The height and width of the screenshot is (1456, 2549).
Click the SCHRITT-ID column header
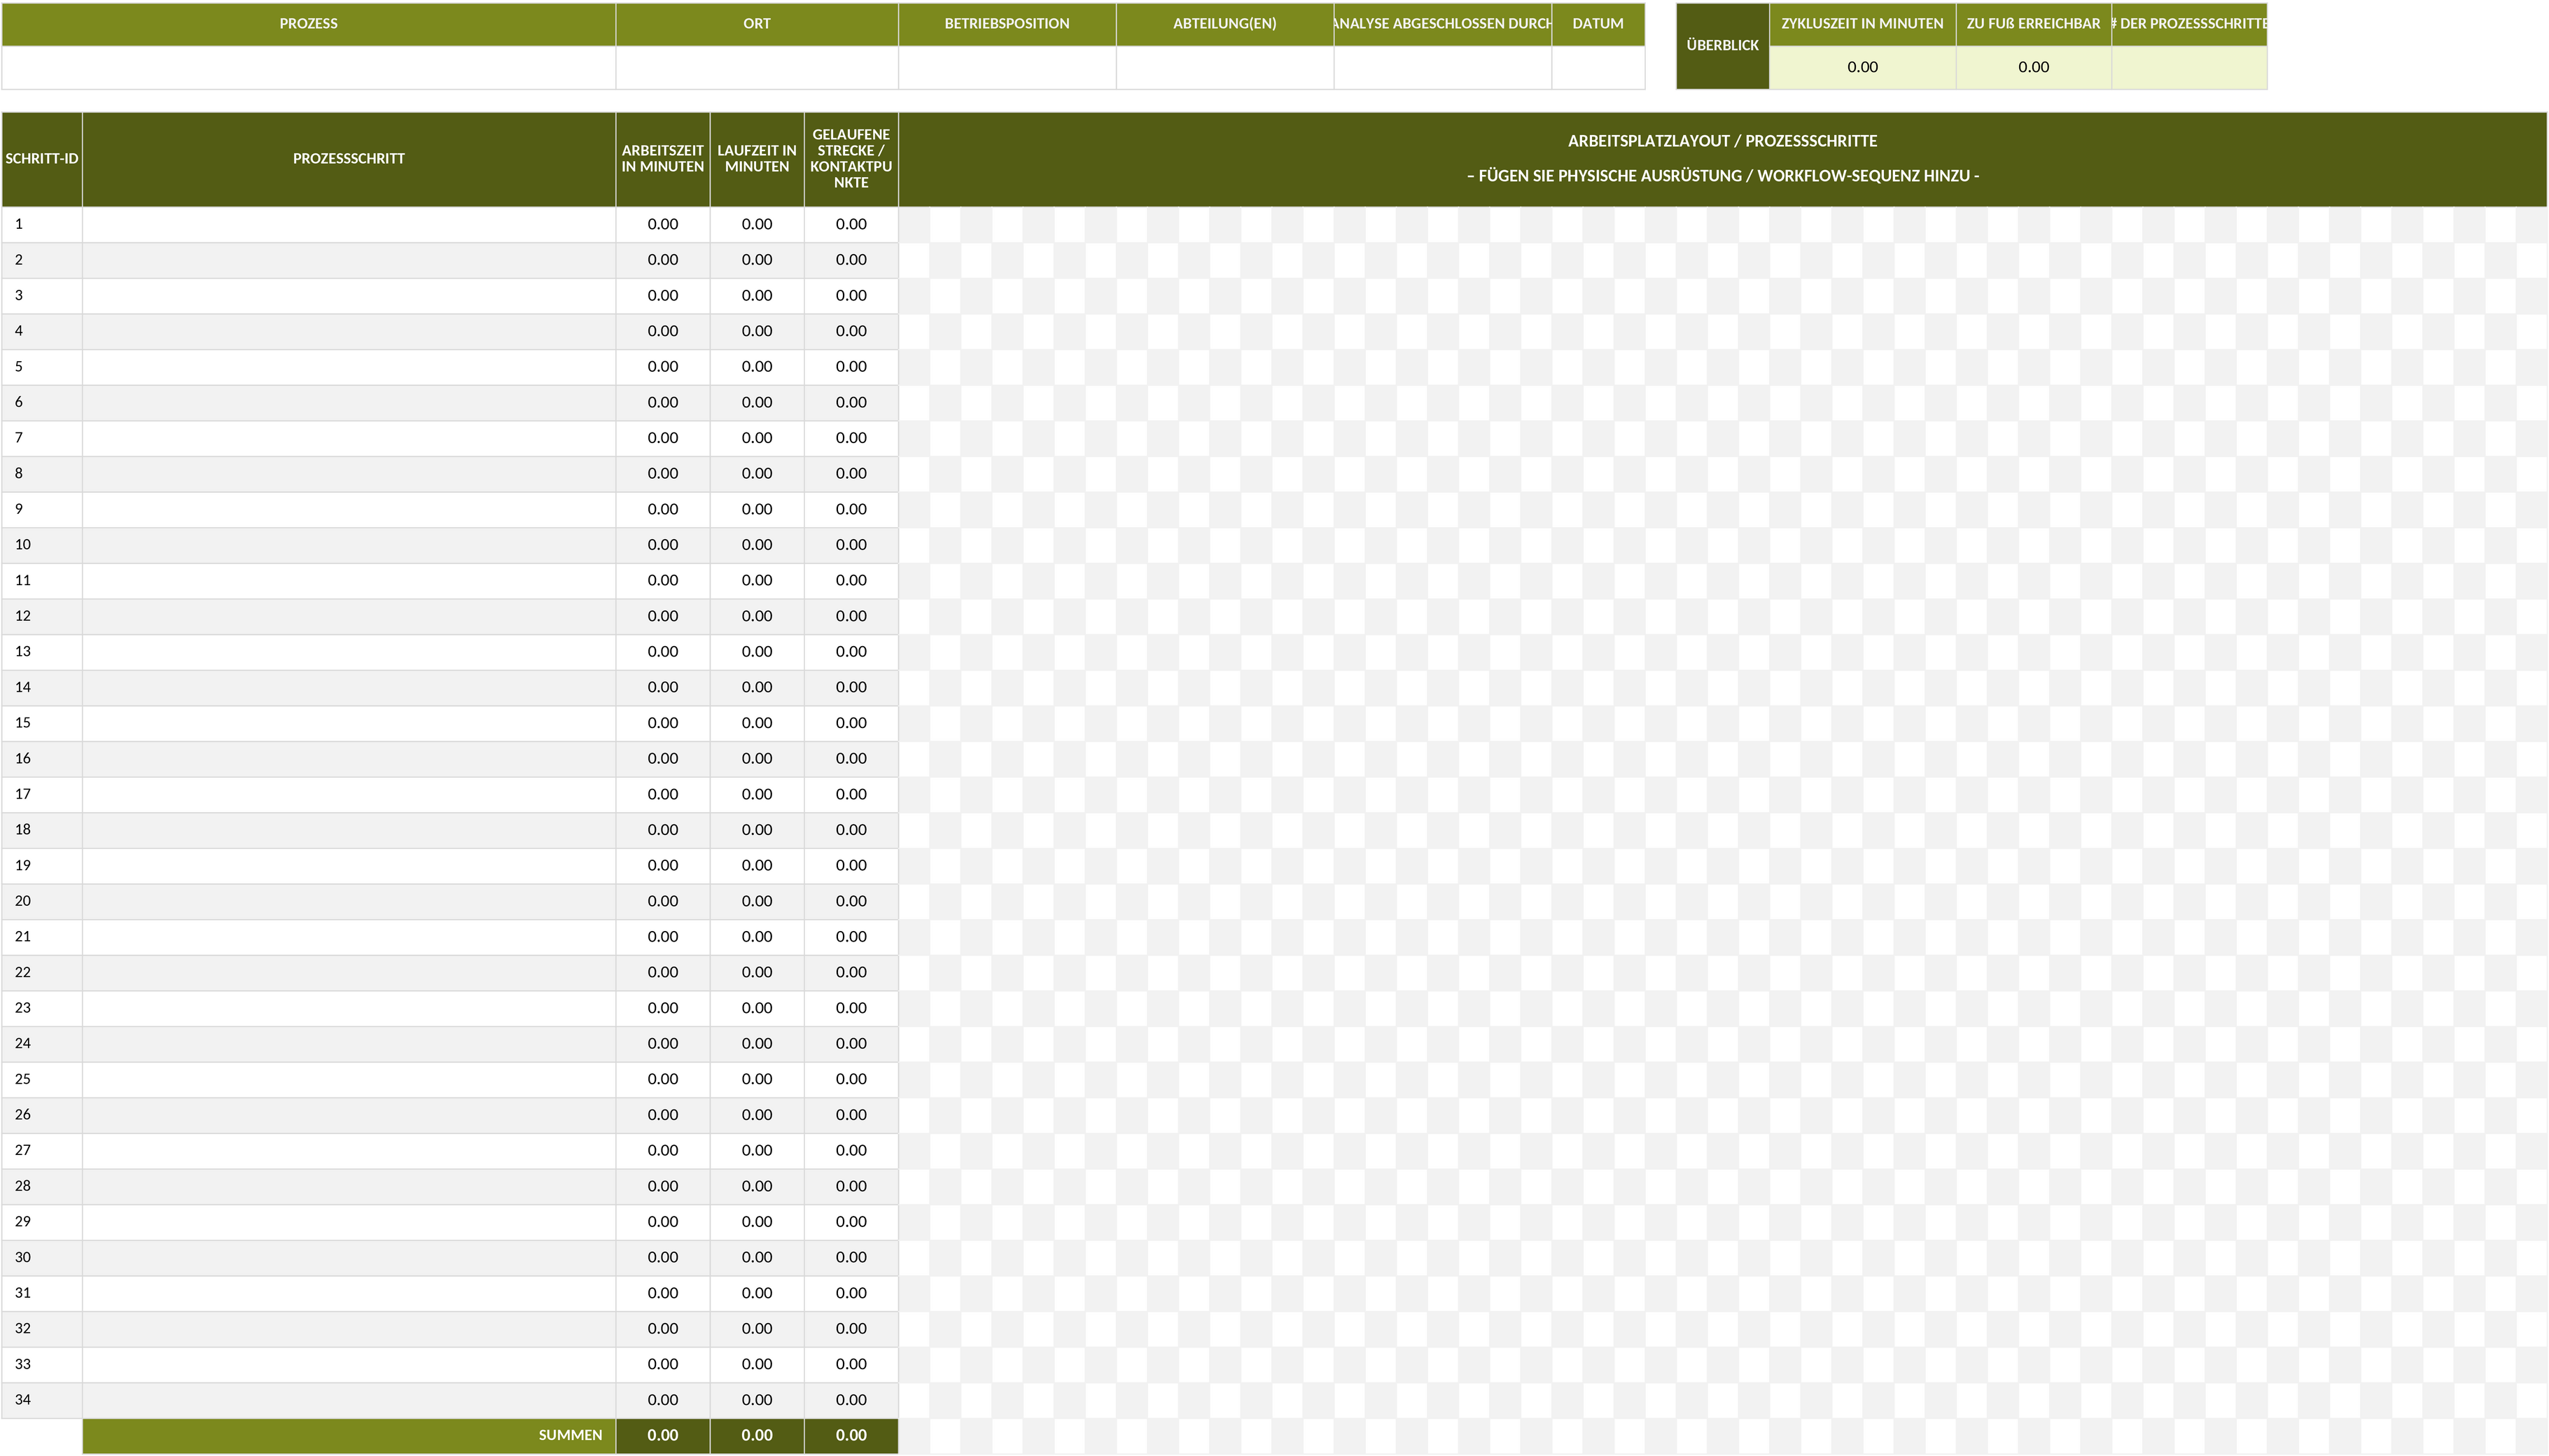point(42,159)
